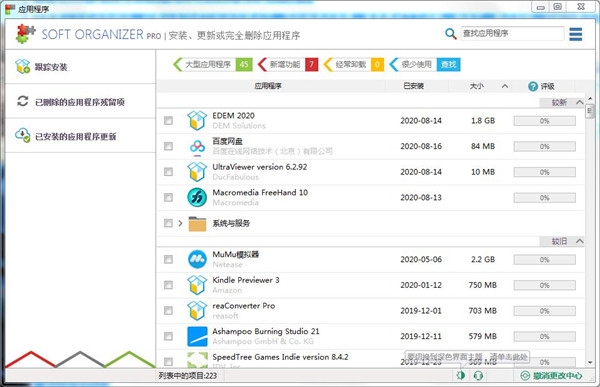Open the hamburger menu
The height and width of the screenshot is (387, 600).
tap(576, 34)
